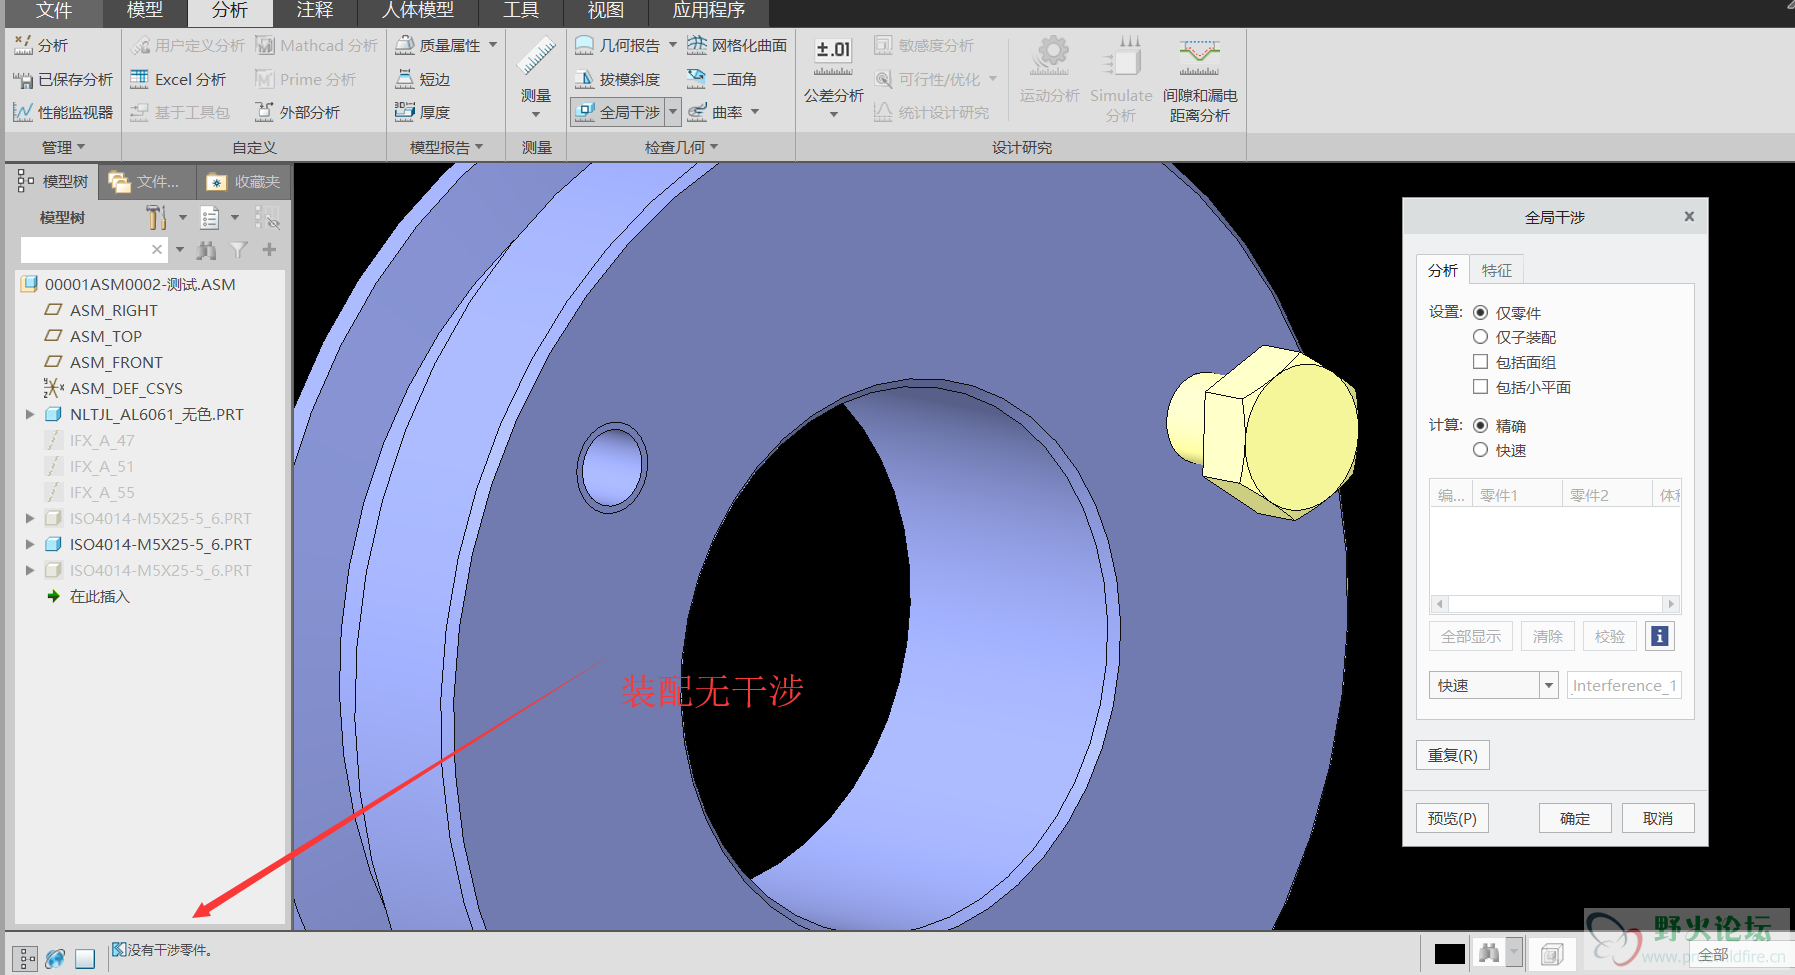Click the tree columns list icon

click(x=209, y=217)
